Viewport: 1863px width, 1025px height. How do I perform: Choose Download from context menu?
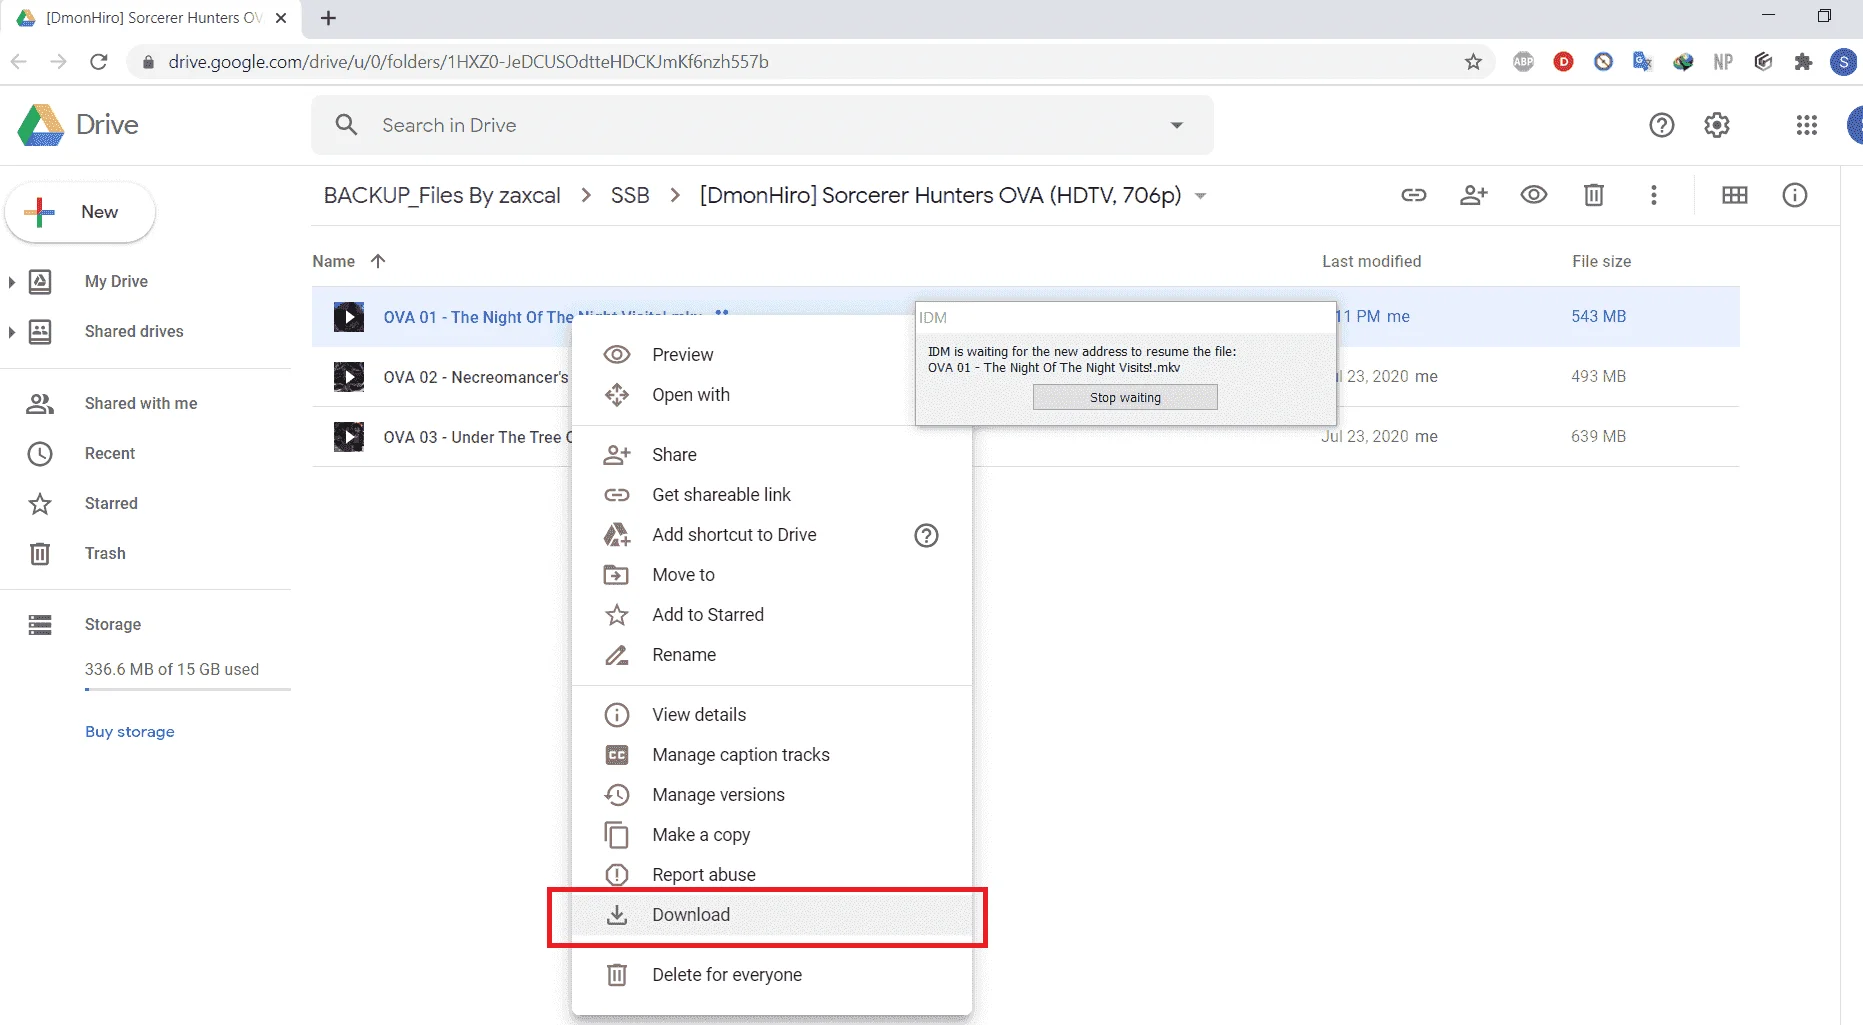(x=771, y=915)
